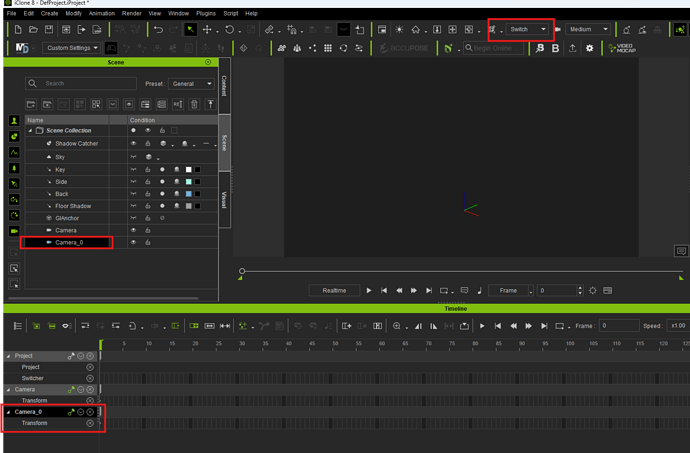This screenshot has height=453, width=690.
Task: Click the Back light blue color swatch
Action: pos(189,194)
